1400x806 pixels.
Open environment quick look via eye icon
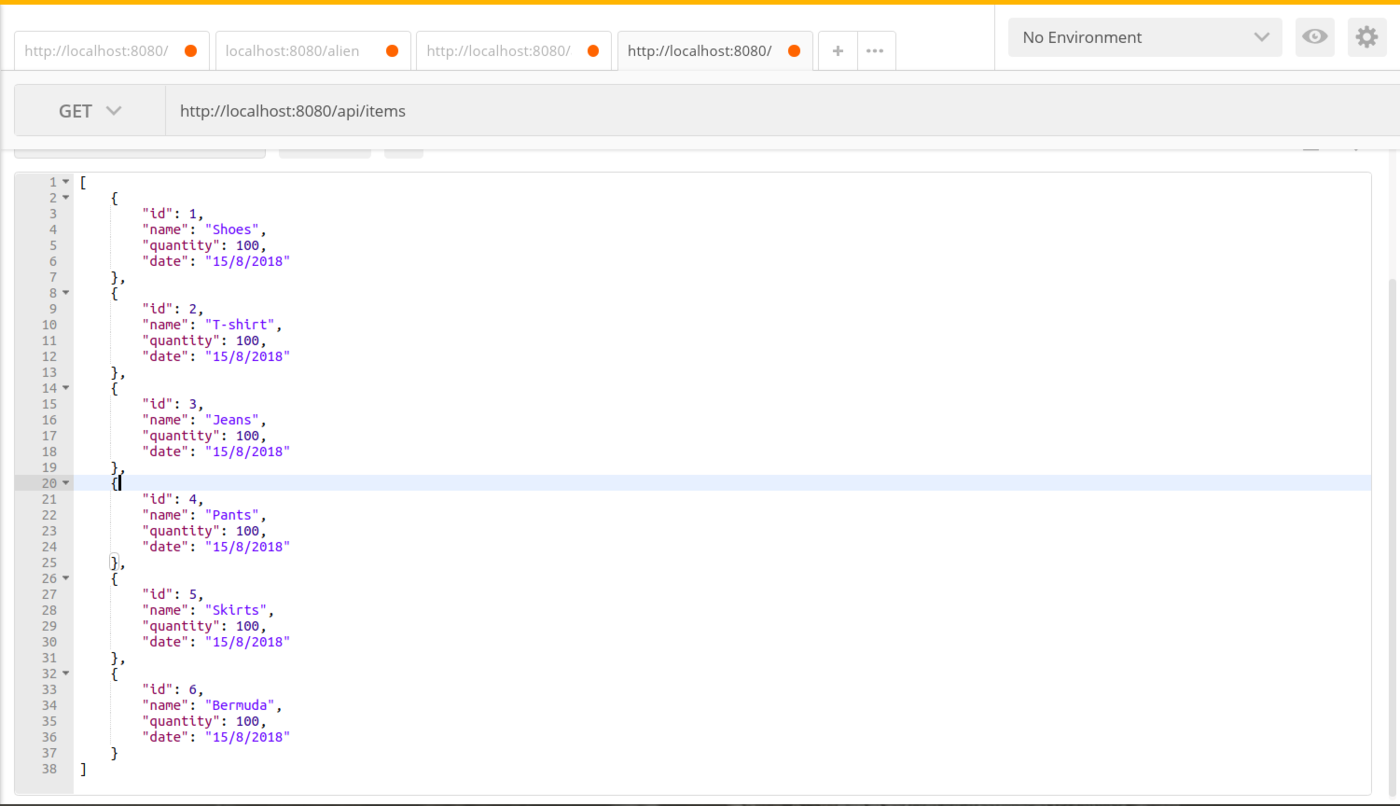coord(1314,37)
